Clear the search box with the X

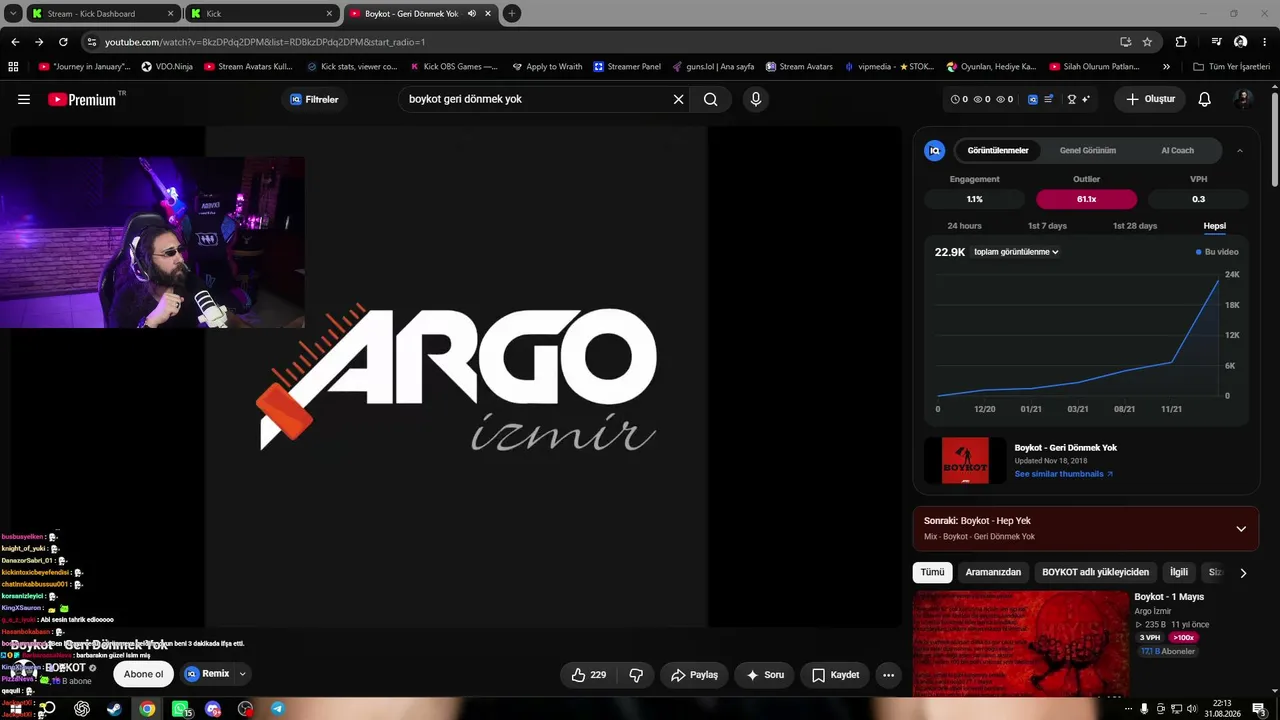pos(678,99)
